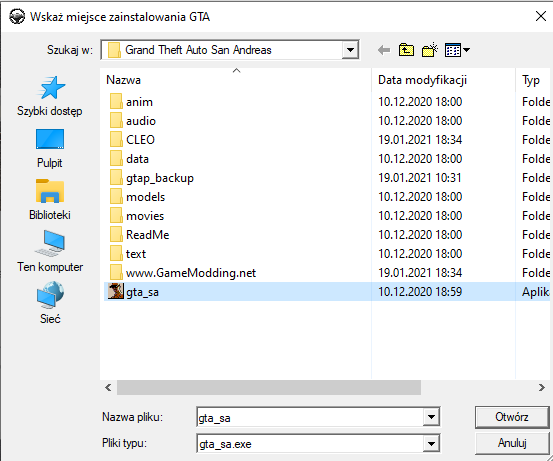Open Pulpit in the sidebar
Screen dimensions: 553x461
(50, 148)
